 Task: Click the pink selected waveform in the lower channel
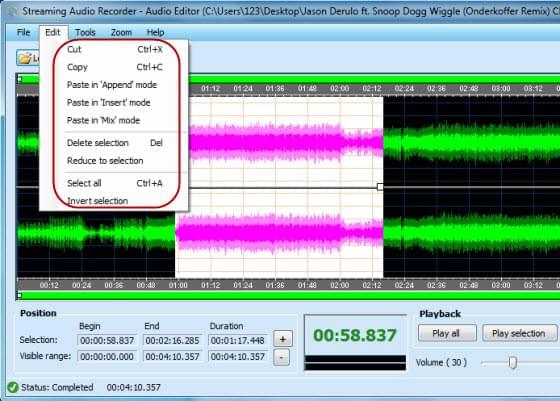279,233
